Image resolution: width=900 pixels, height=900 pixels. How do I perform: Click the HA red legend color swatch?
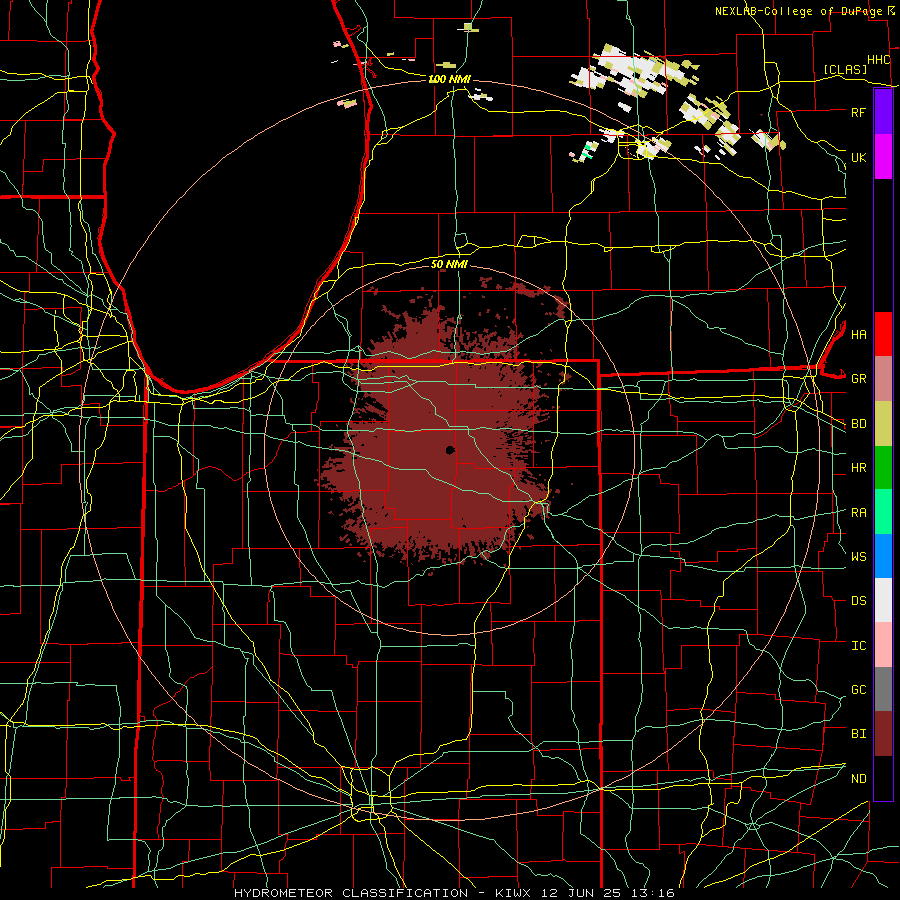pos(883,334)
